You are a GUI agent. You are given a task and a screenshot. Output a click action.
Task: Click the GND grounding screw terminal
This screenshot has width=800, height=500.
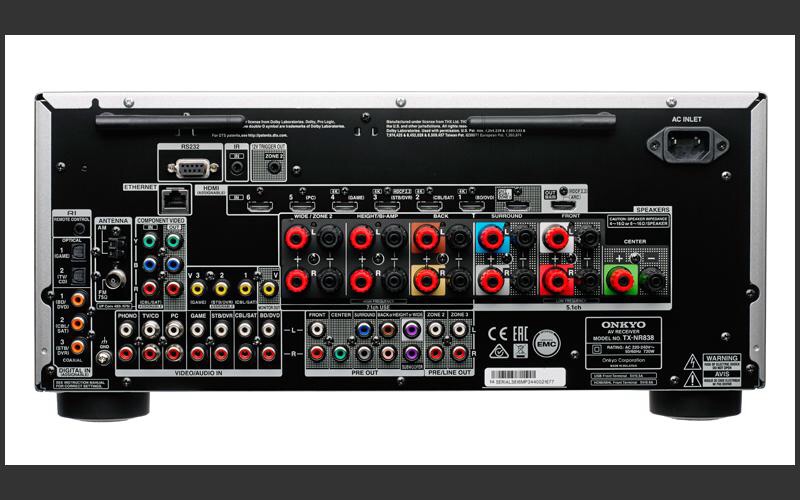(105, 358)
